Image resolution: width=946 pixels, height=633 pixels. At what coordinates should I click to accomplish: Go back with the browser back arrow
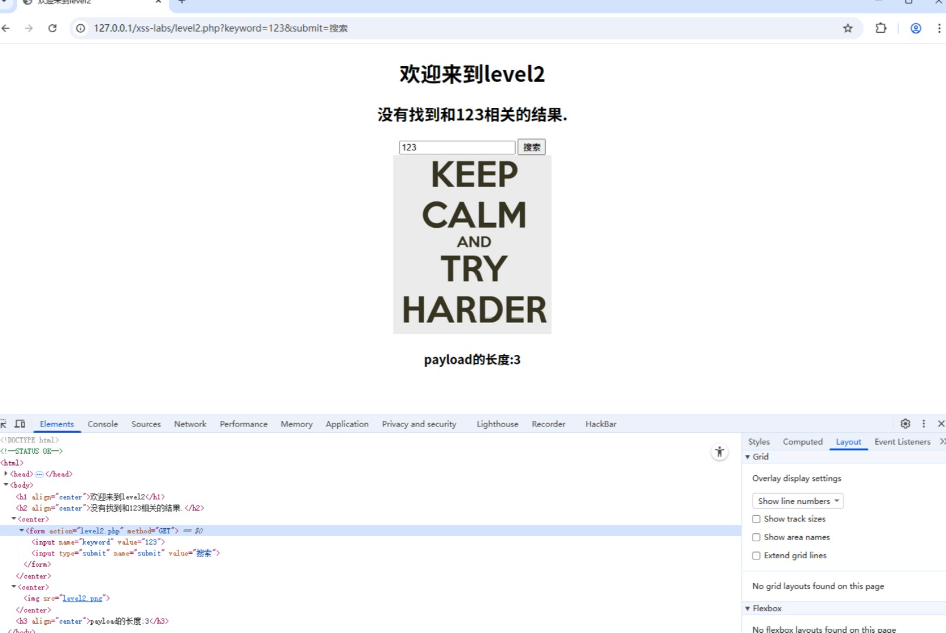point(5,28)
